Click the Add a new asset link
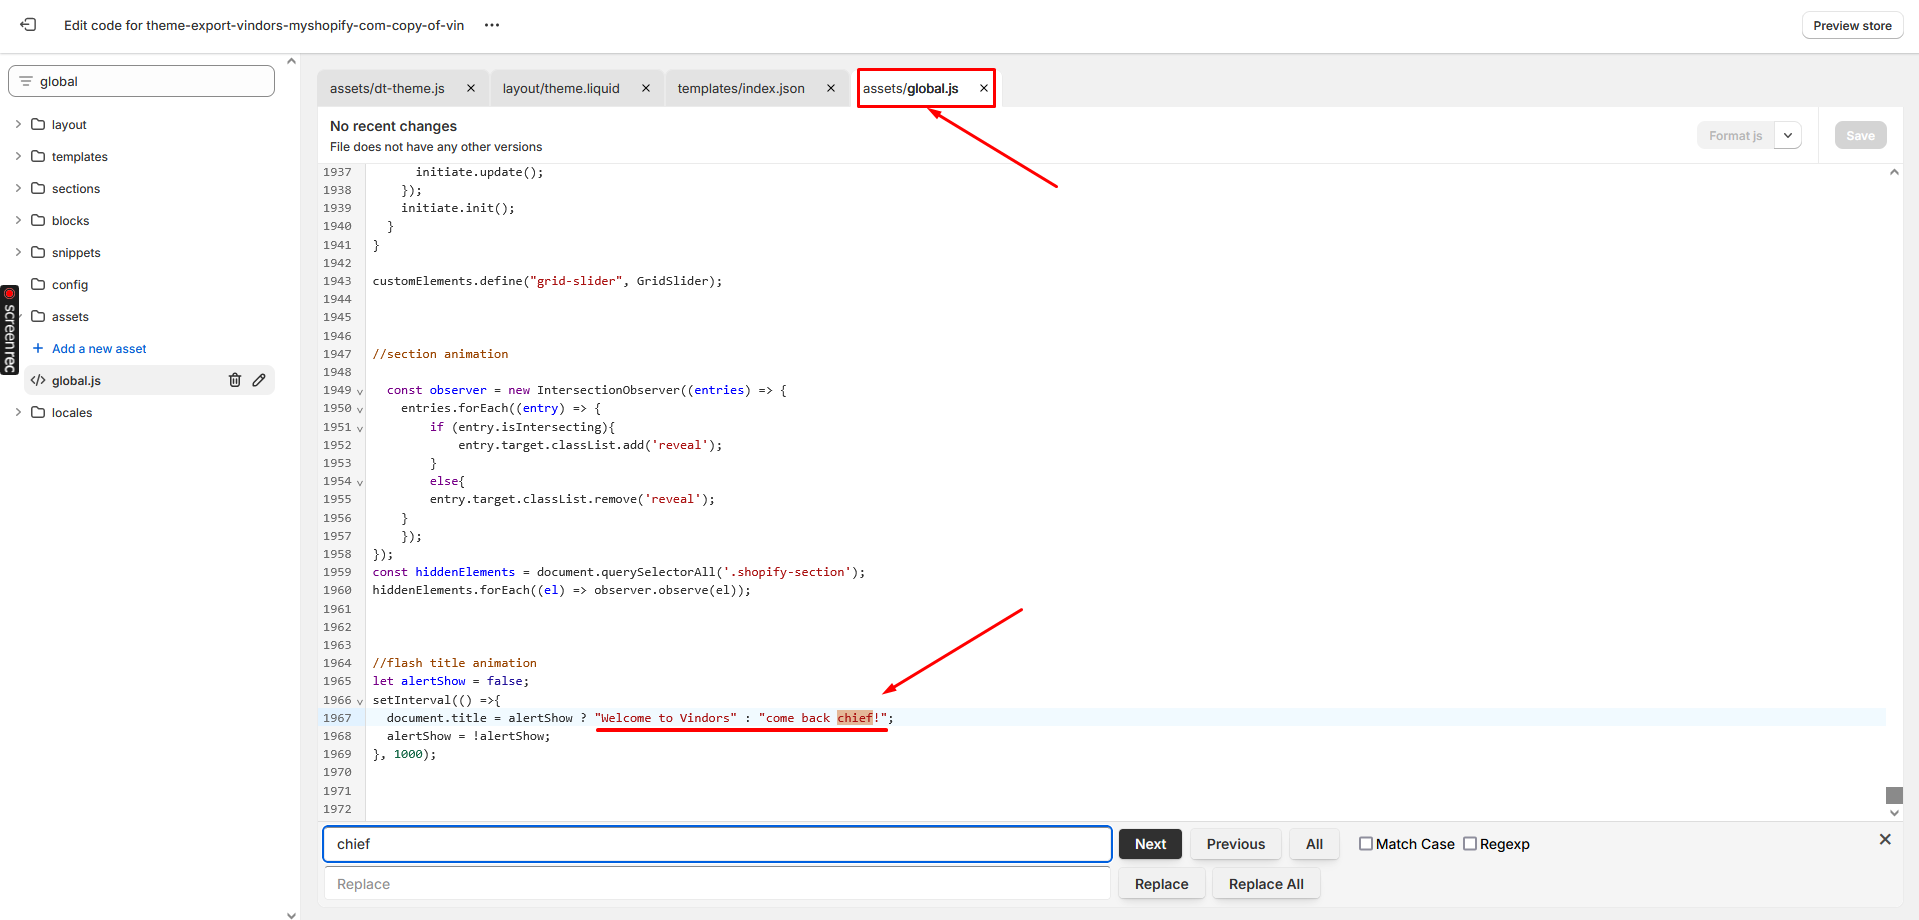The image size is (1919, 920). tap(99, 349)
